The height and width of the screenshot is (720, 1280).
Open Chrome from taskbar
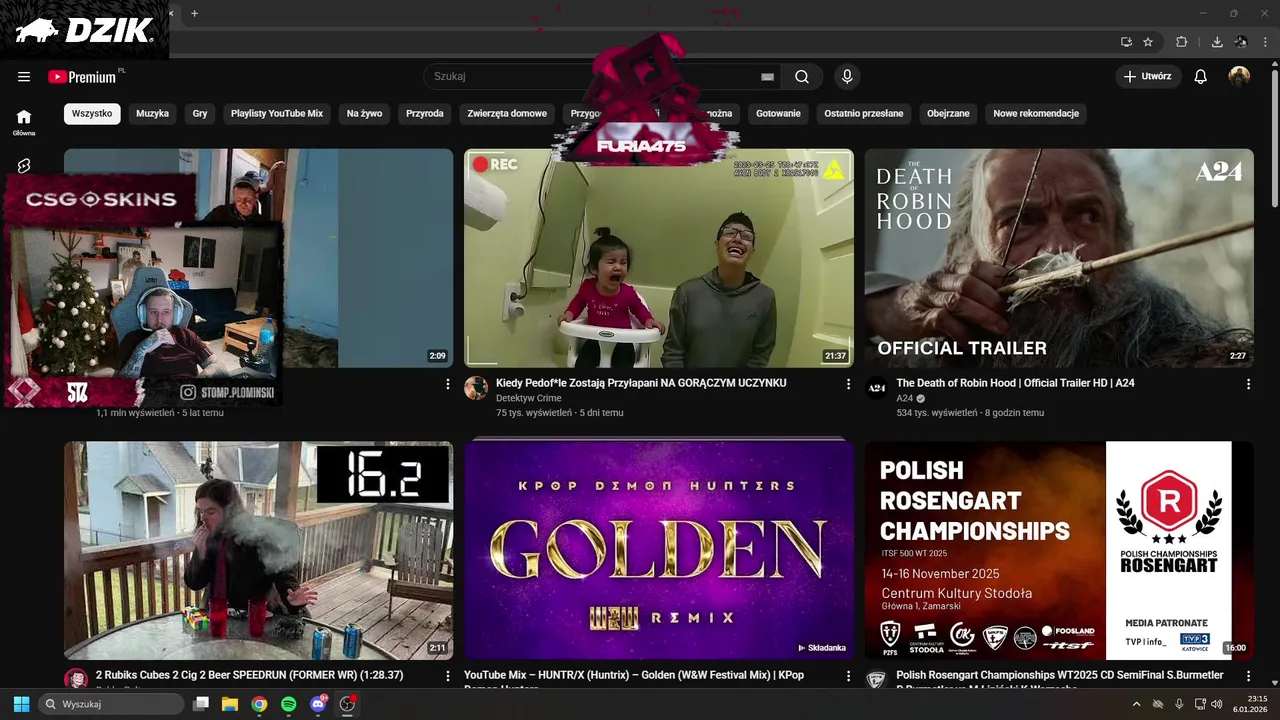tap(259, 704)
